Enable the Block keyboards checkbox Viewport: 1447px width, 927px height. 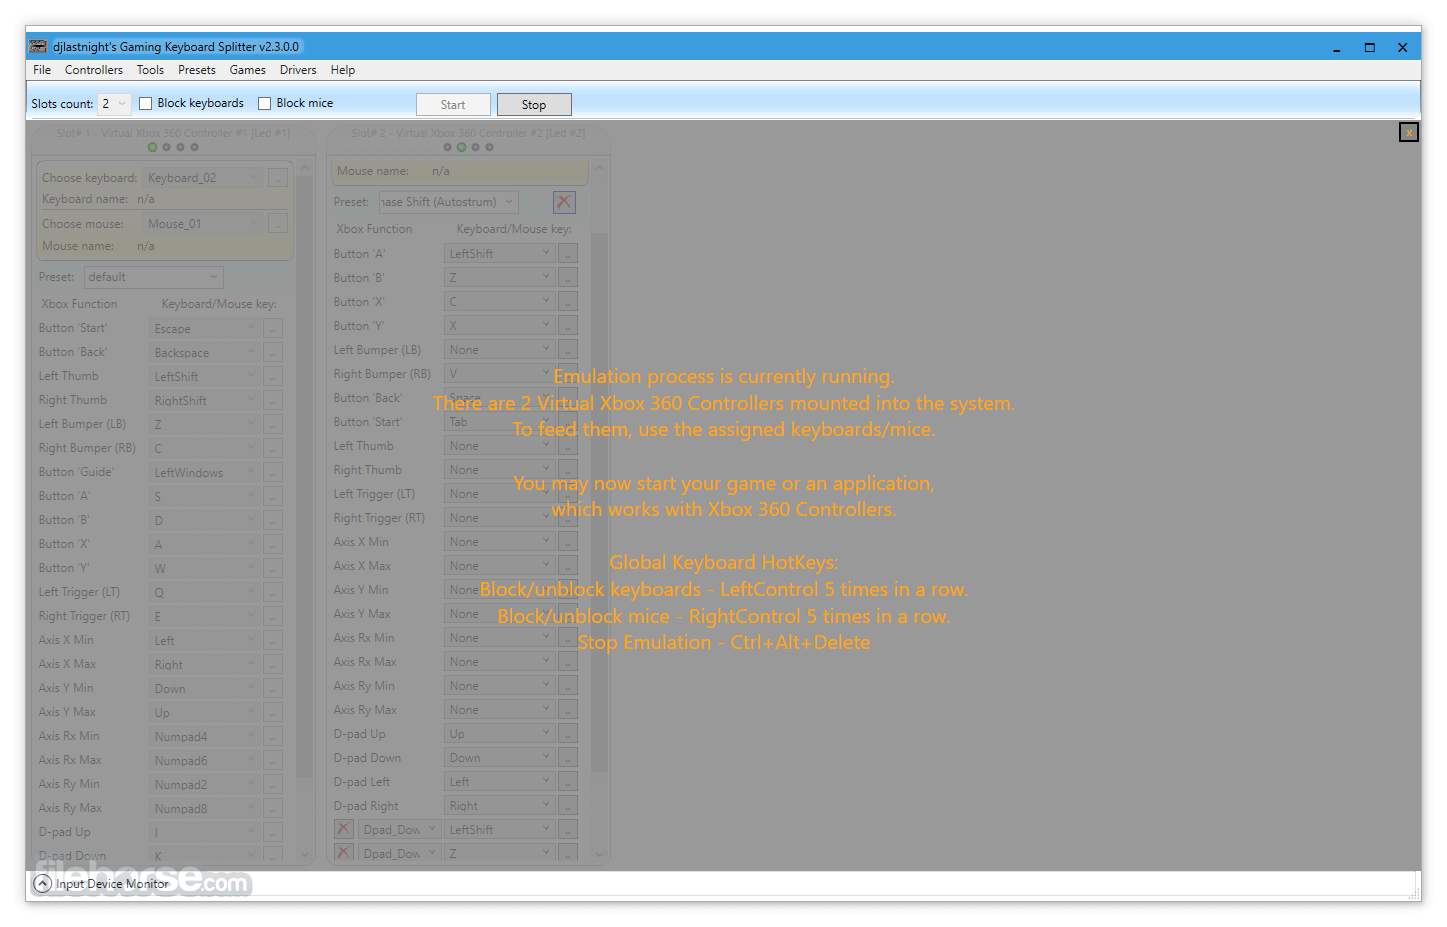point(146,103)
